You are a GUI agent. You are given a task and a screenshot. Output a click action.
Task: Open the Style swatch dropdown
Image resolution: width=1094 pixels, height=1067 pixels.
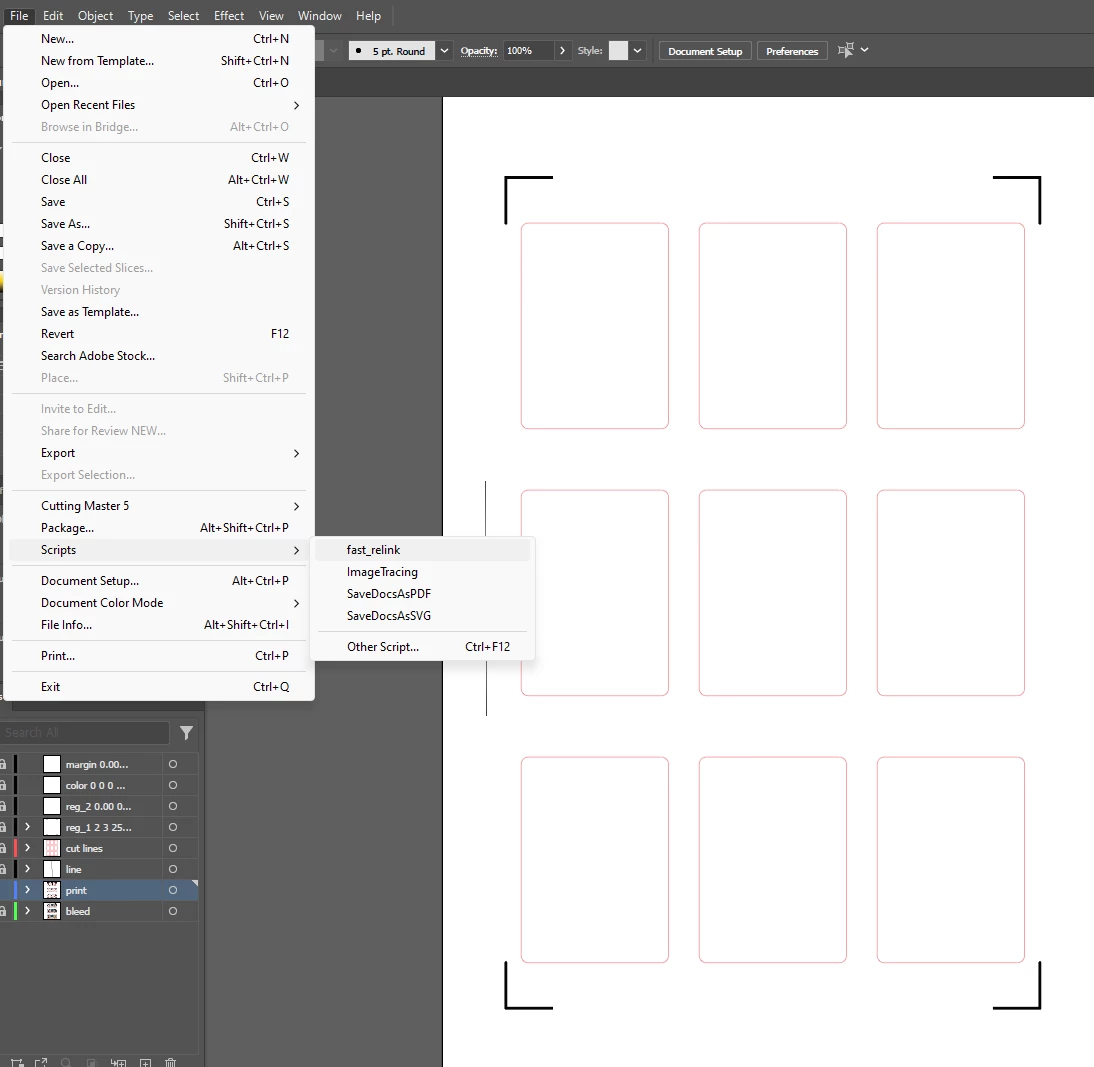click(637, 51)
